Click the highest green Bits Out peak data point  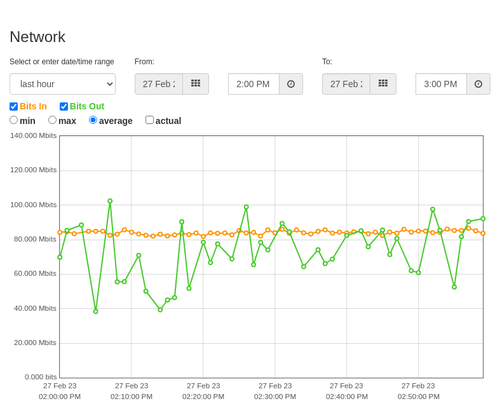coord(110,201)
